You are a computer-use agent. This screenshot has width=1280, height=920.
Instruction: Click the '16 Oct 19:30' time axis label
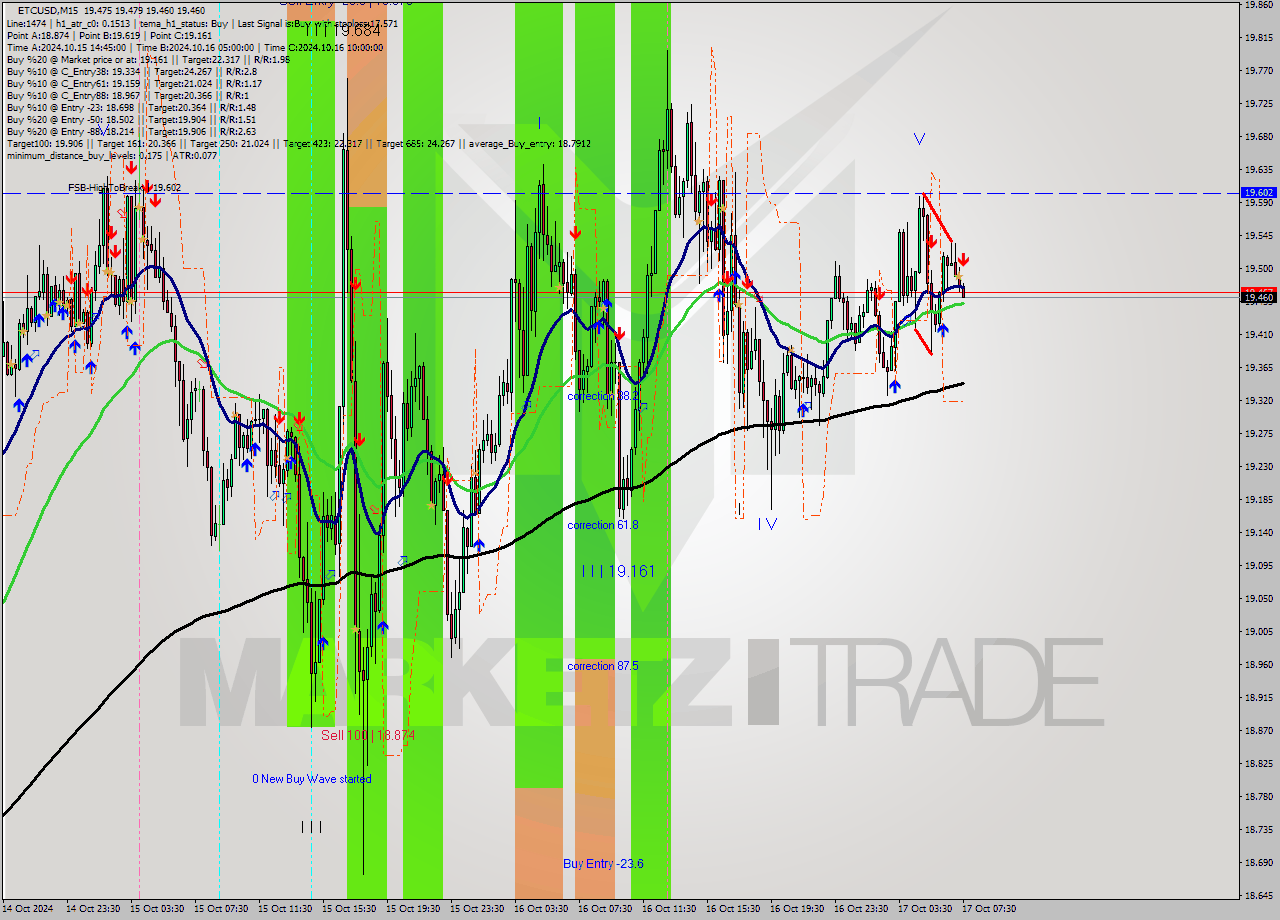pos(797,909)
